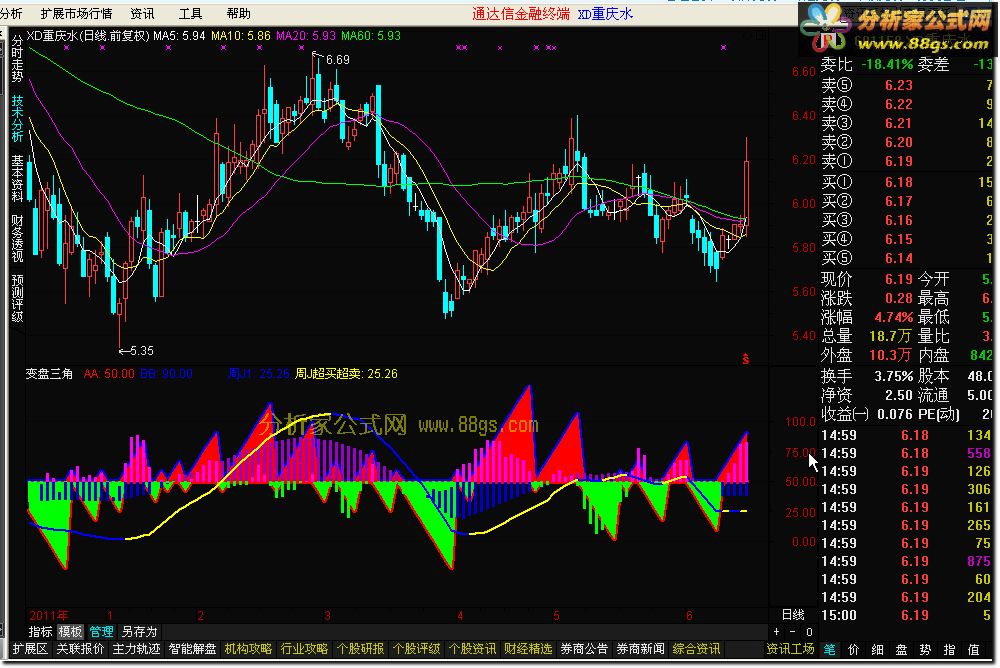Open the 行业攻略 bottom tab
1000x668 pixels.
305,649
